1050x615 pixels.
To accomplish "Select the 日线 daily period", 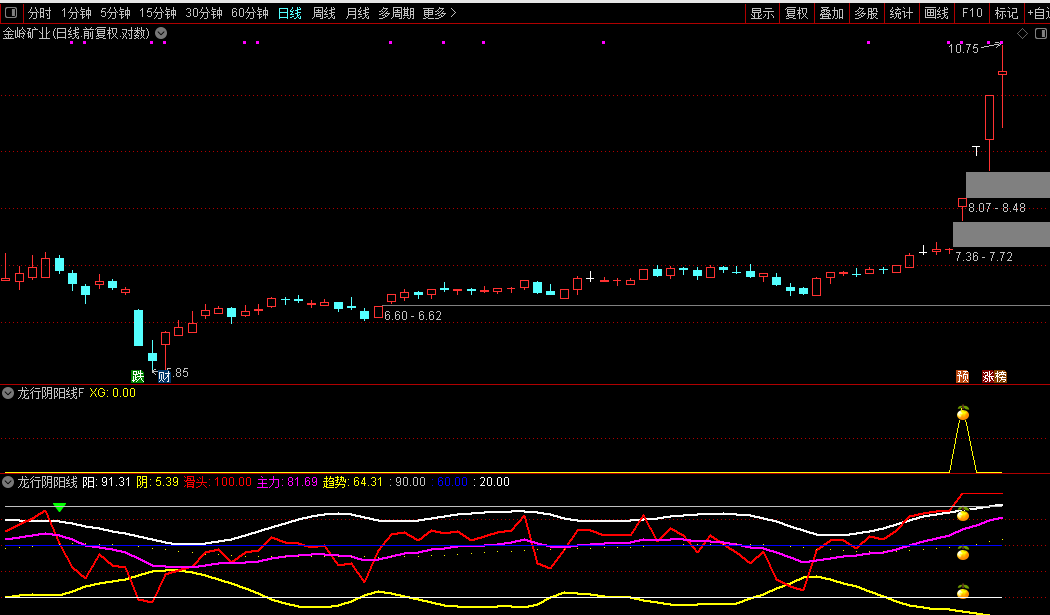I will click(289, 13).
